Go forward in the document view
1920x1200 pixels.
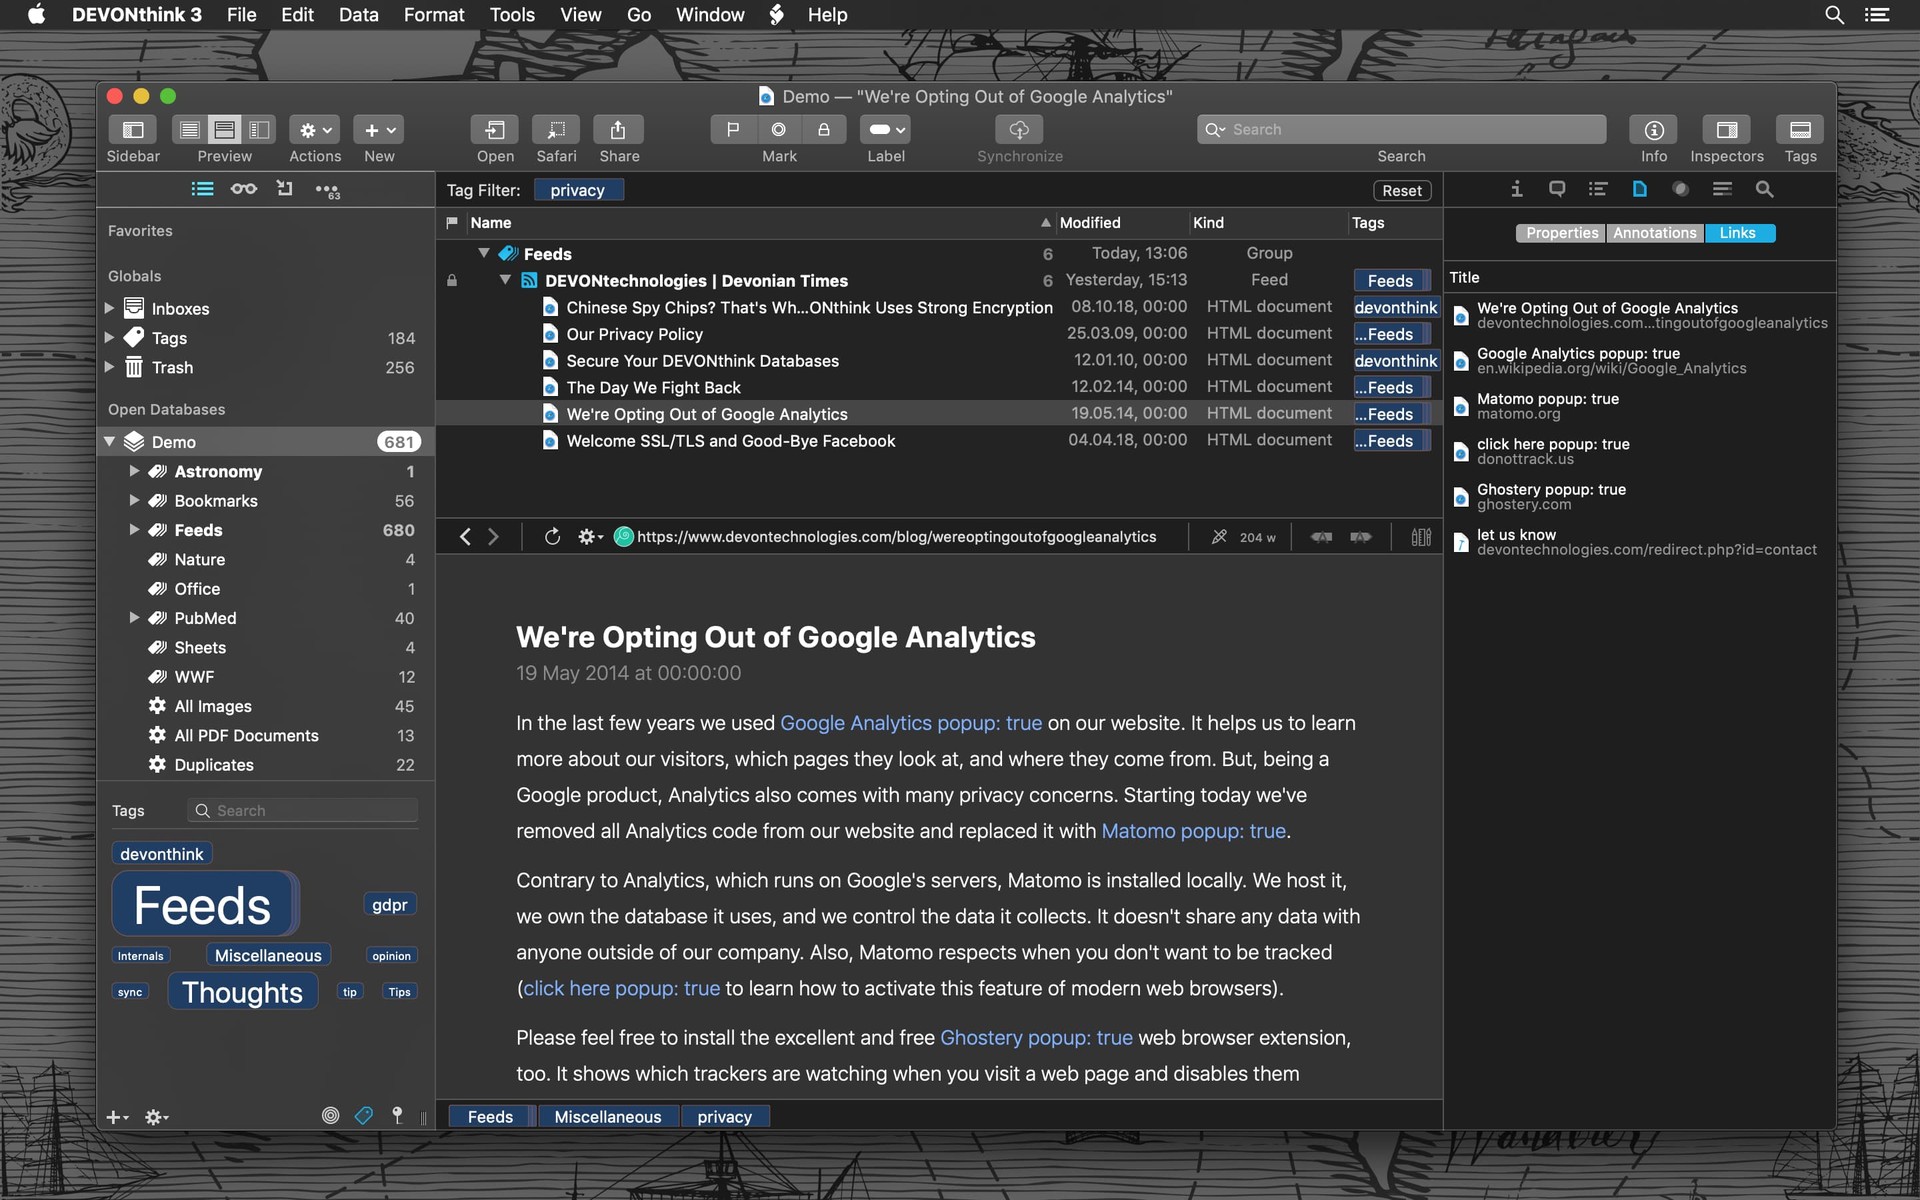[x=493, y=537]
